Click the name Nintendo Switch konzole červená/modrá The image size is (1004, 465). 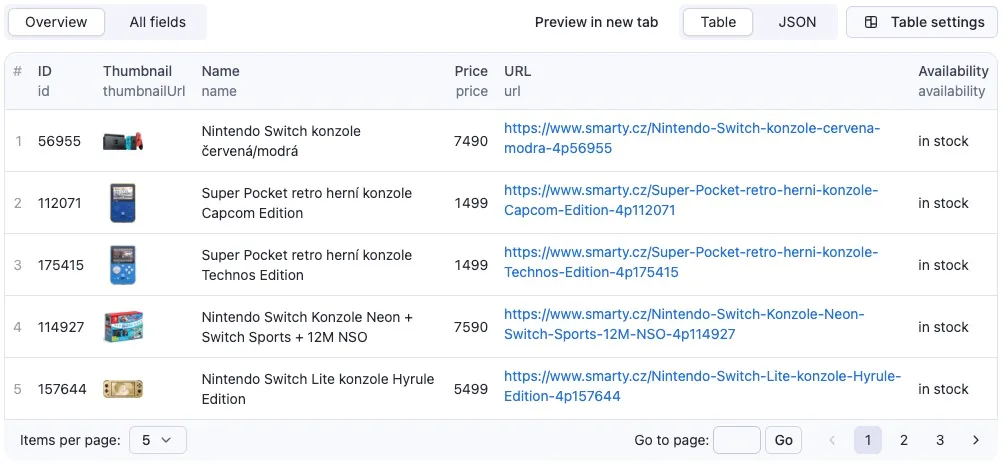click(281, 141)
